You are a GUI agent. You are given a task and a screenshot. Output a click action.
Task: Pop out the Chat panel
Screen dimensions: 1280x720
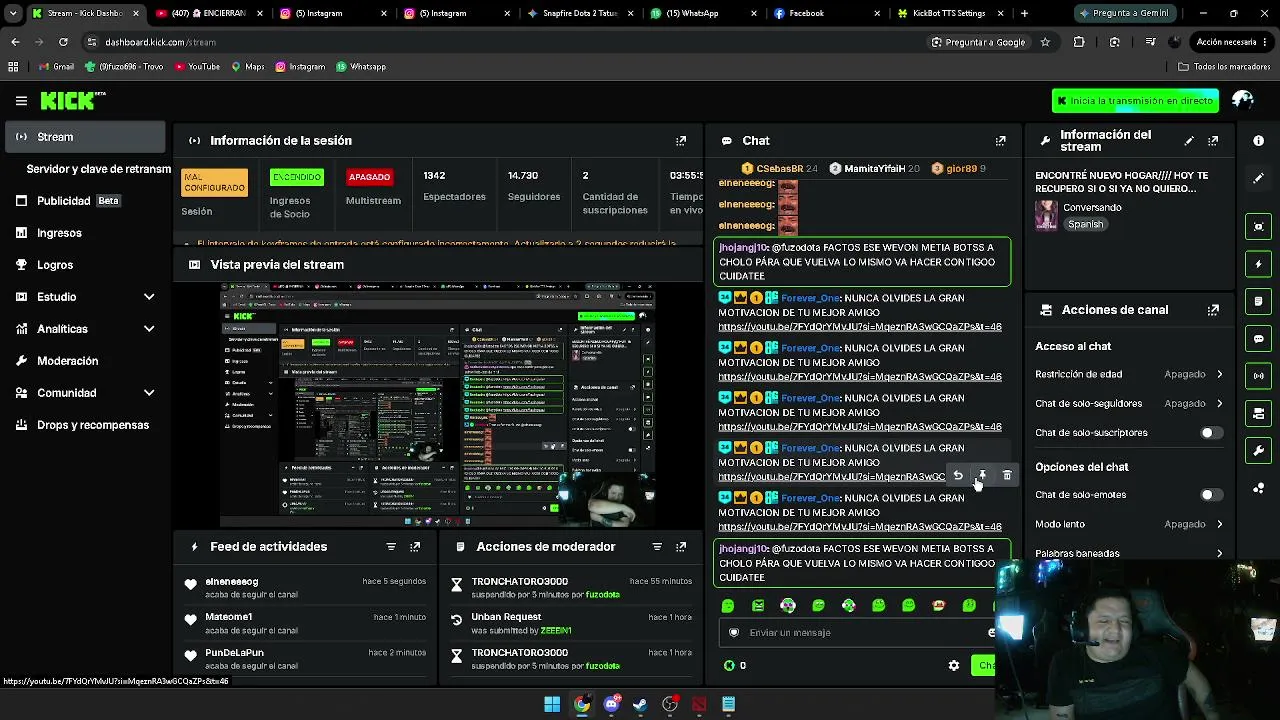click(x=1000, y=141)
